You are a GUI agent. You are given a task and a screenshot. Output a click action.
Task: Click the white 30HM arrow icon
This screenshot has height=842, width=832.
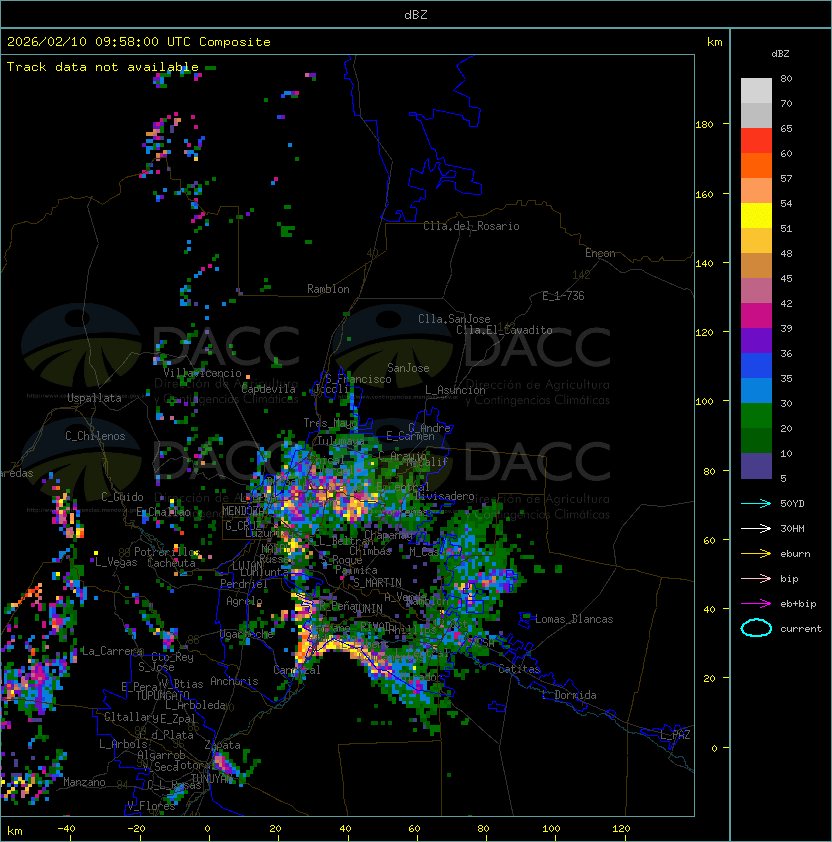point(756,528)
